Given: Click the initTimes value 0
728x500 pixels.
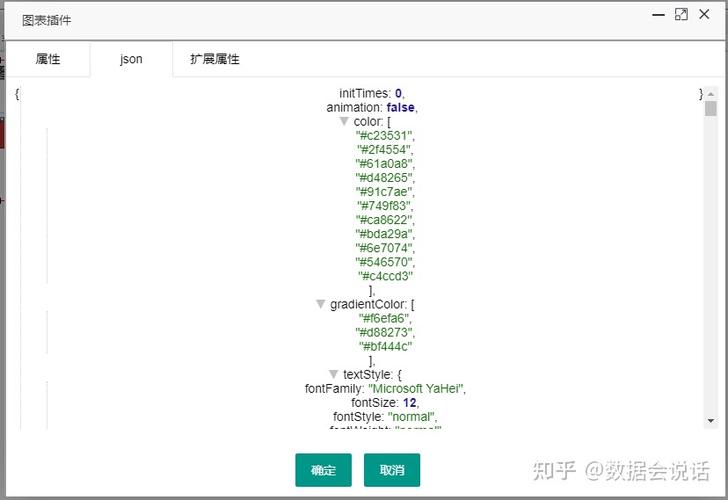Looking at the screenshot, I should tap(398, 93).
